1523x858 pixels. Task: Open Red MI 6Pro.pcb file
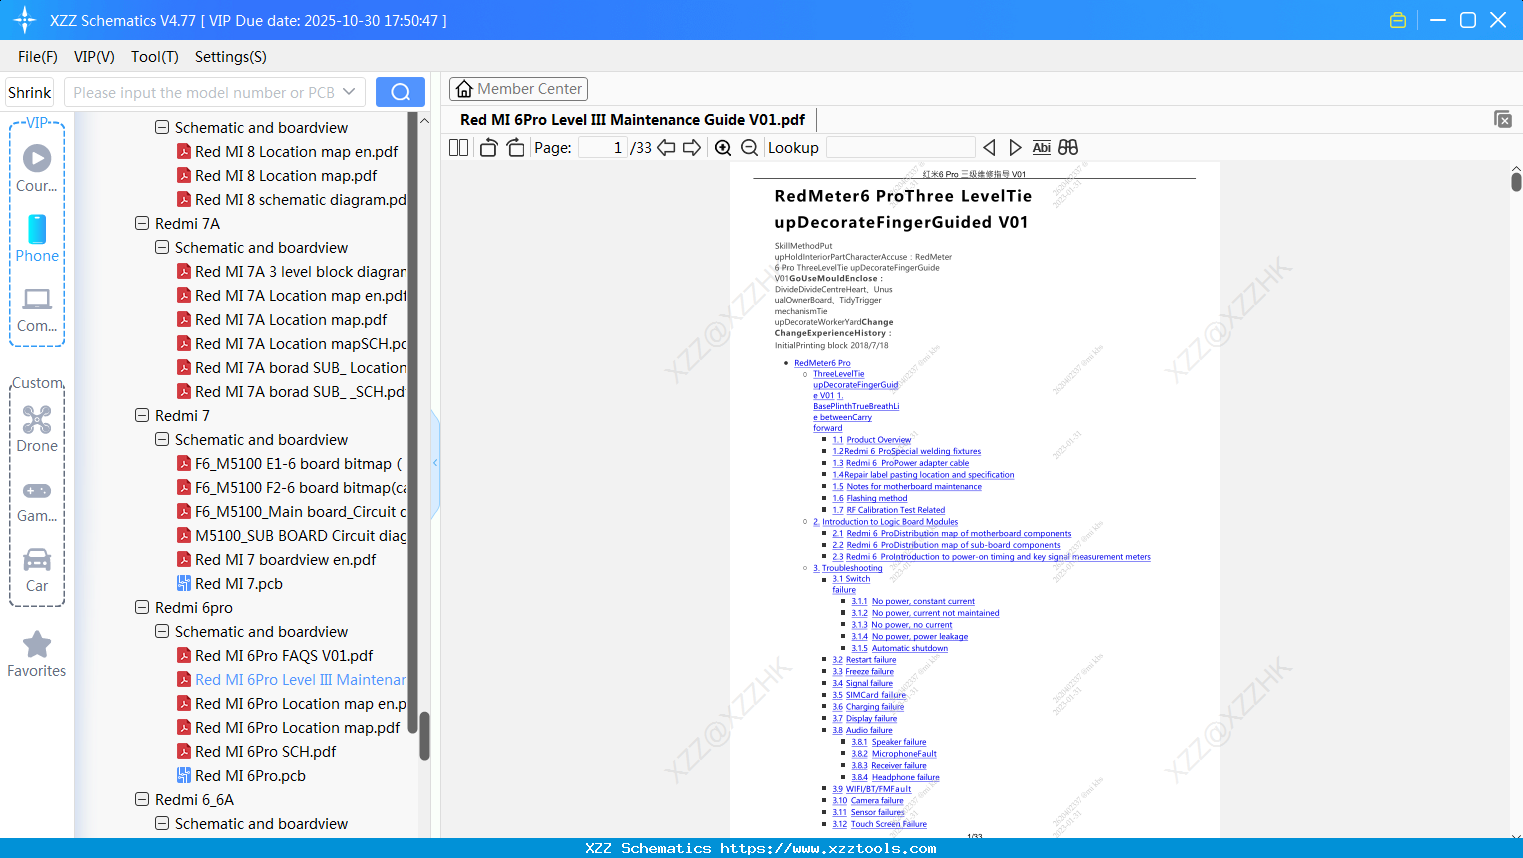(242, 775)
